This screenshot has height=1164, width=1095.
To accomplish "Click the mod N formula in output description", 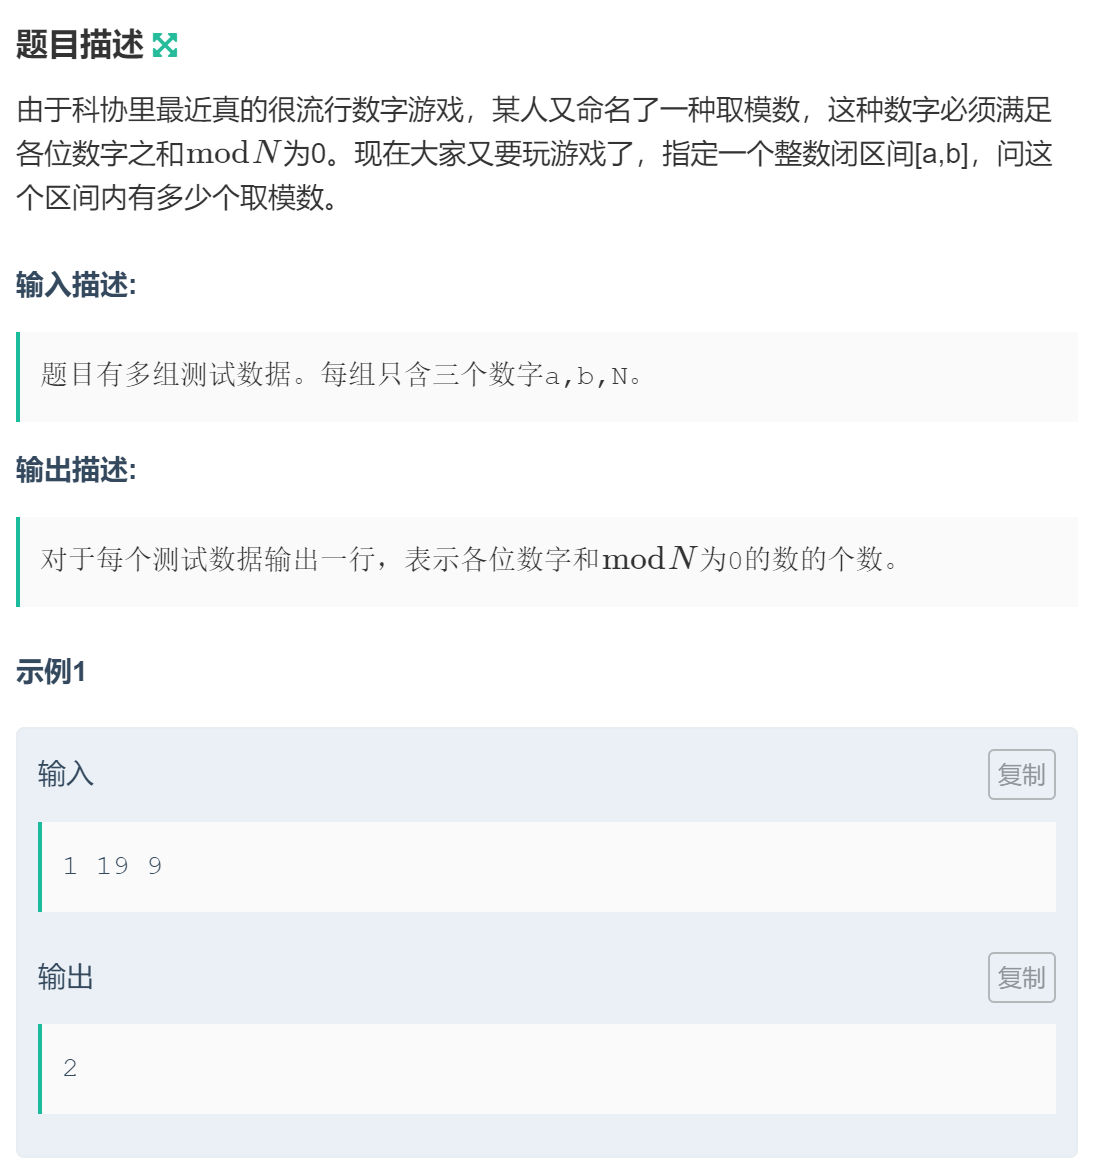I will 650,559.
